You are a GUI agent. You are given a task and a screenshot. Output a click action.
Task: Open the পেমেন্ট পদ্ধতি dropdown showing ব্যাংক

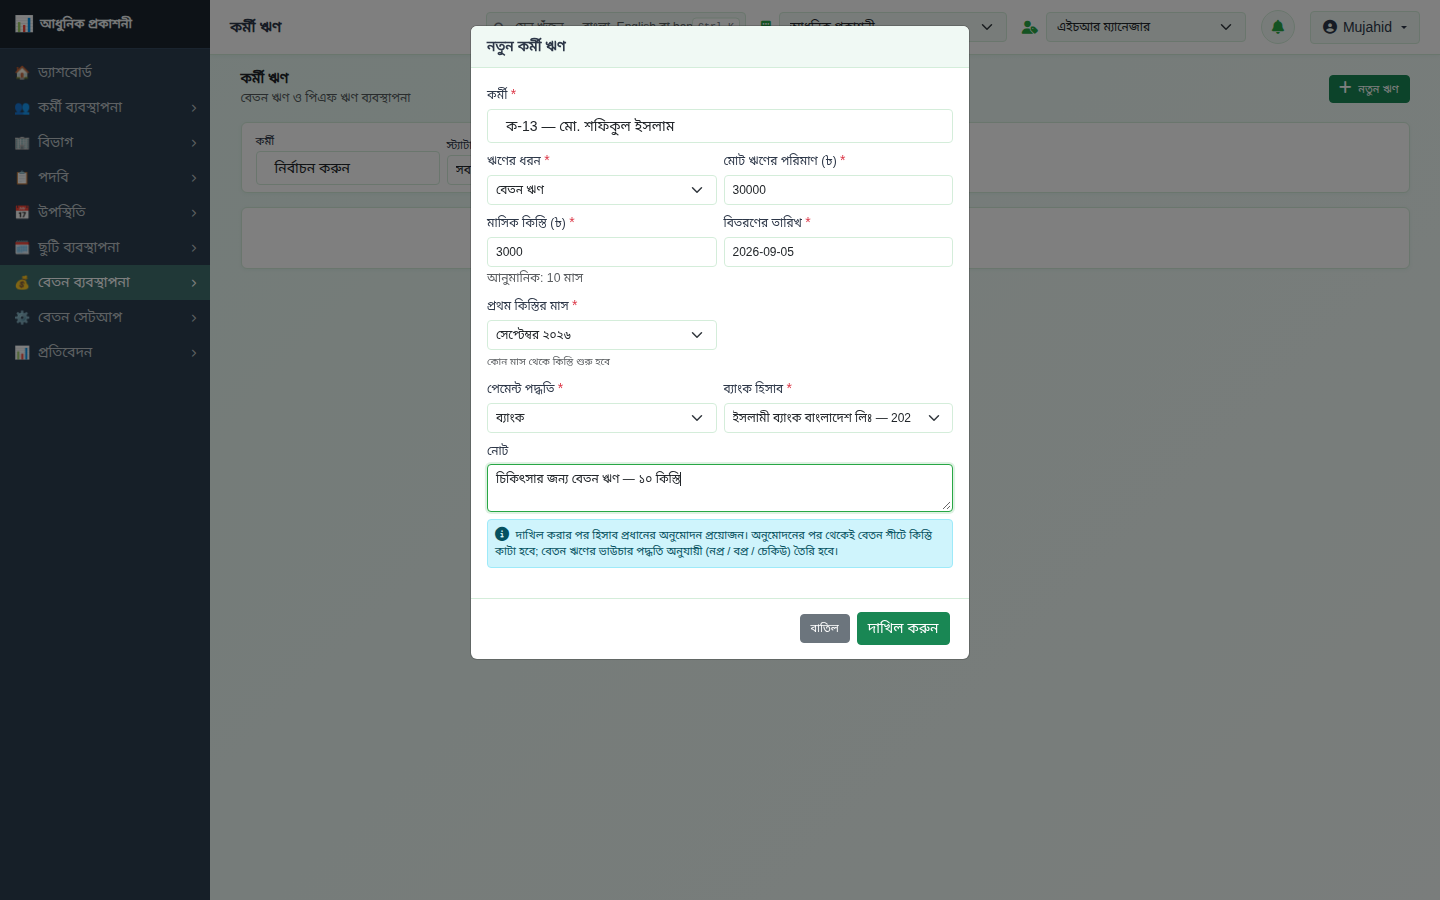tap(602, 418)
